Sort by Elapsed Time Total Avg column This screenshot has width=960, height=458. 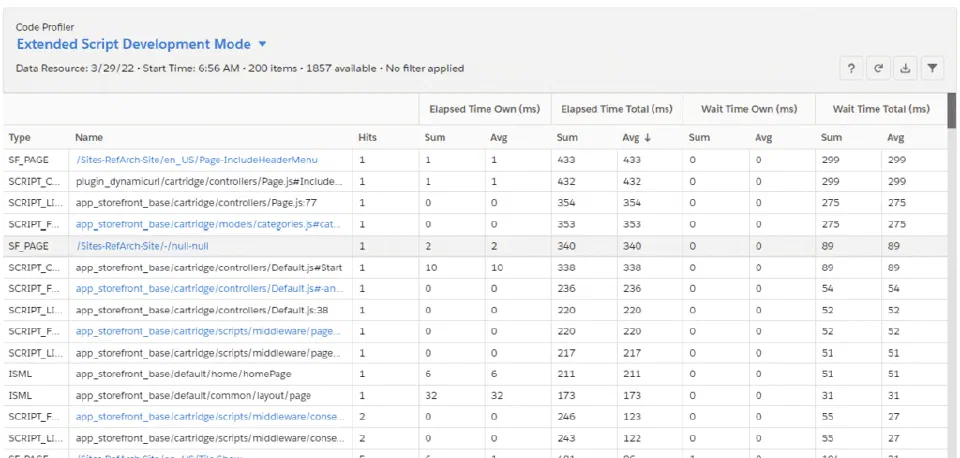tap(636, 138)
